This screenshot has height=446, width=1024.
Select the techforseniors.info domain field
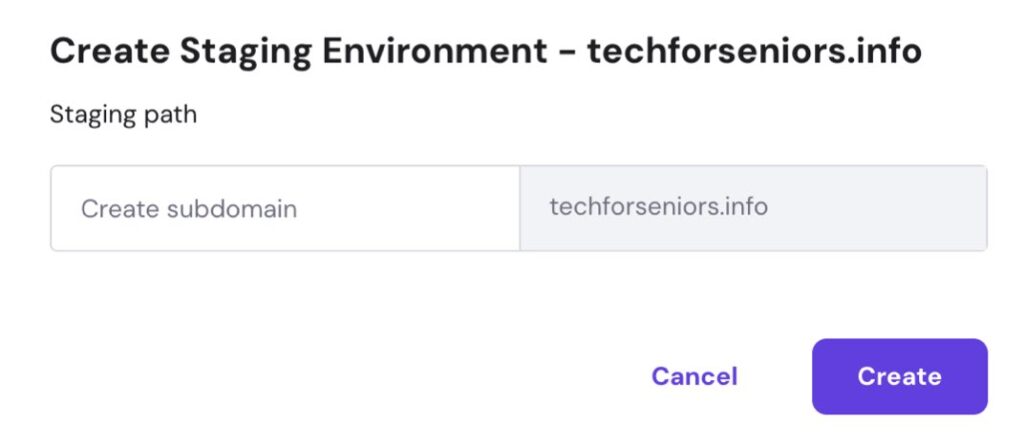point(753,208)
